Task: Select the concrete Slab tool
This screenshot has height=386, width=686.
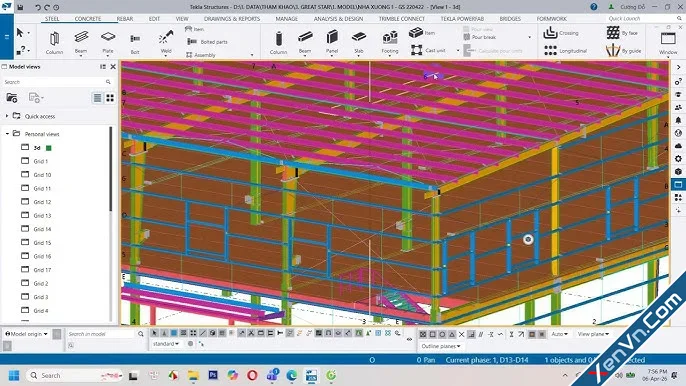Action: pyautogui.click(x=359, y=42)
